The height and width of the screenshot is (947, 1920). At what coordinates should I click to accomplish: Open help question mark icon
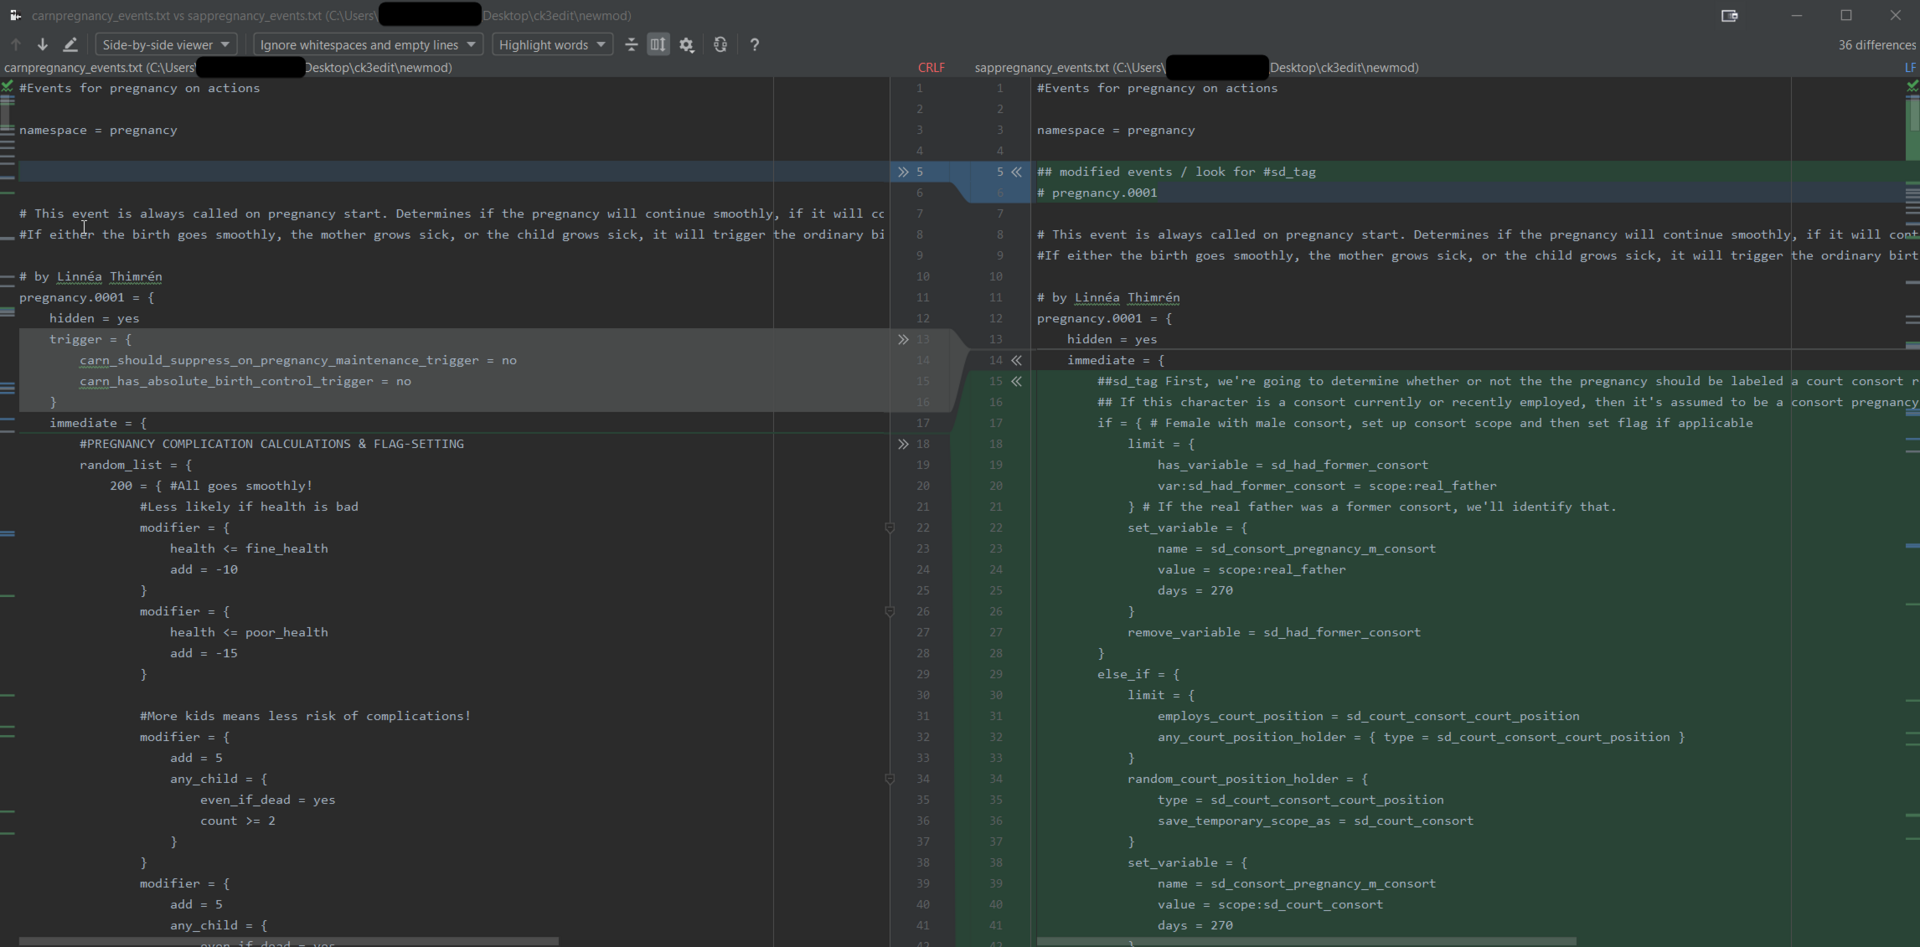click(754, 44)
